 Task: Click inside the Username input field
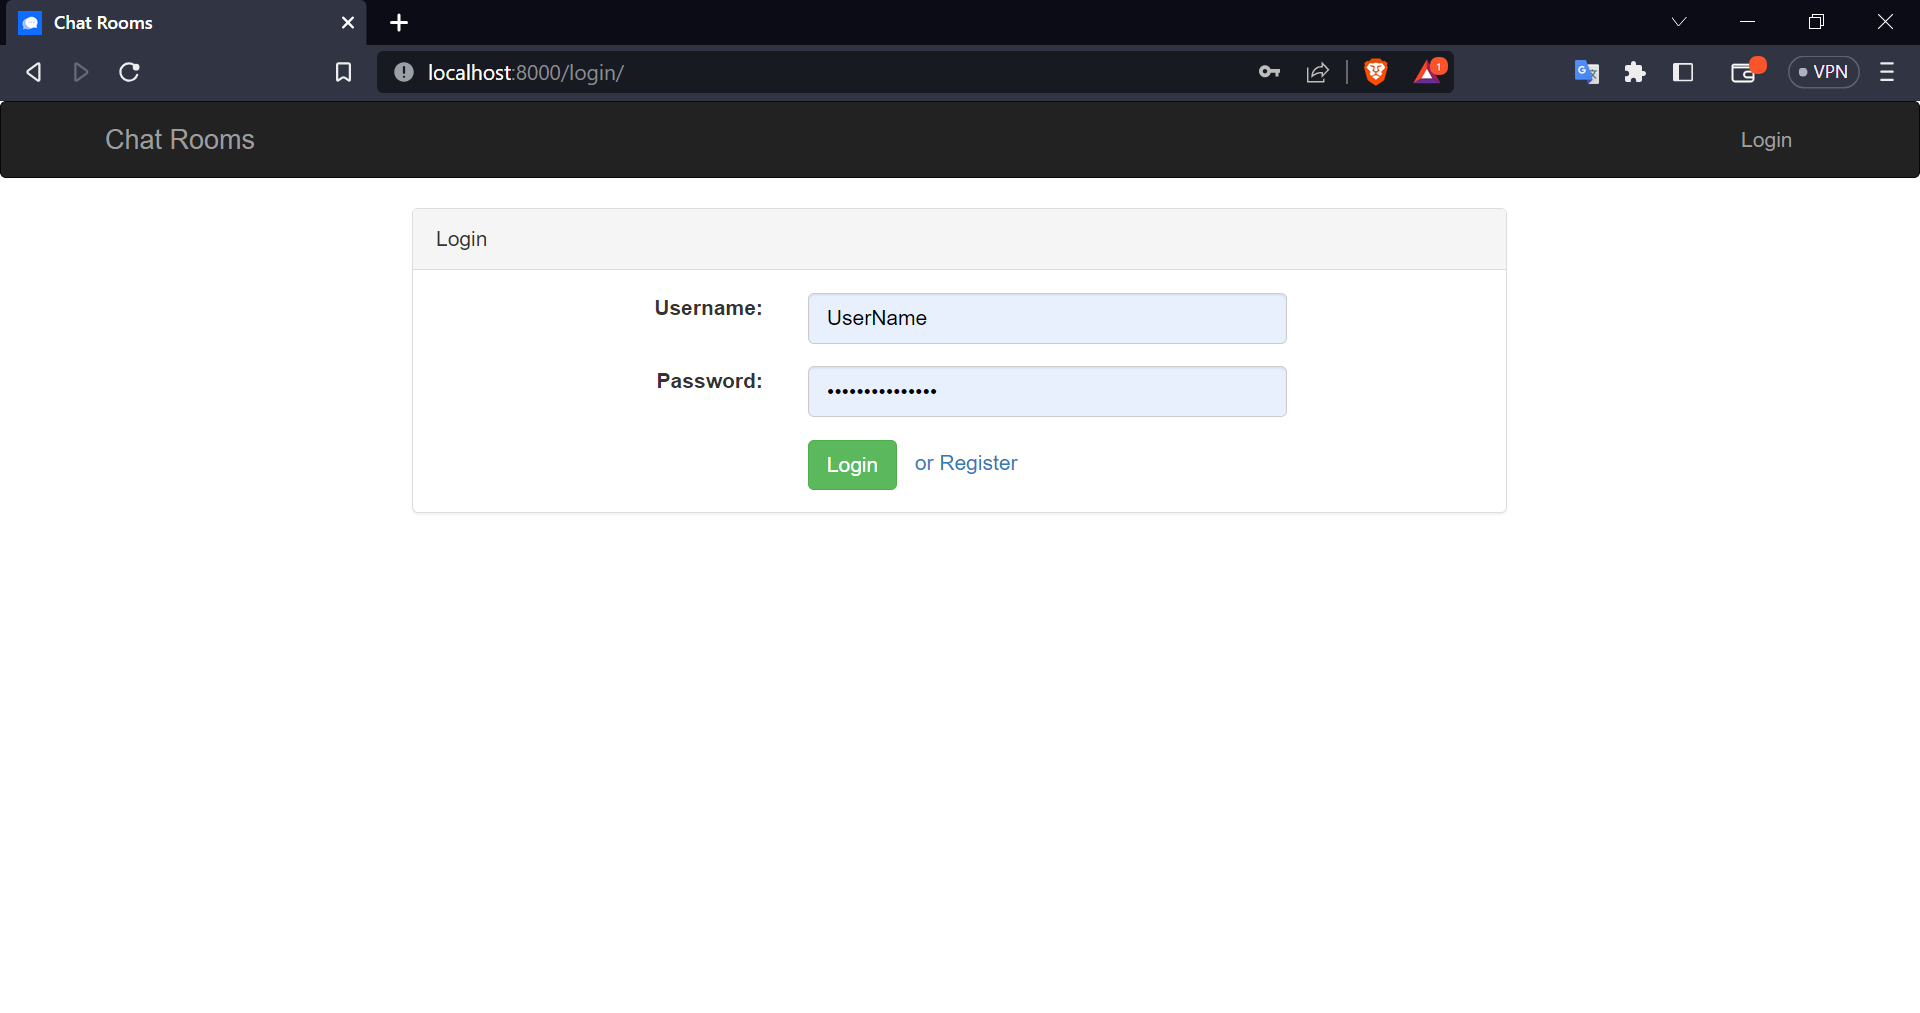tap(1046, 318)
